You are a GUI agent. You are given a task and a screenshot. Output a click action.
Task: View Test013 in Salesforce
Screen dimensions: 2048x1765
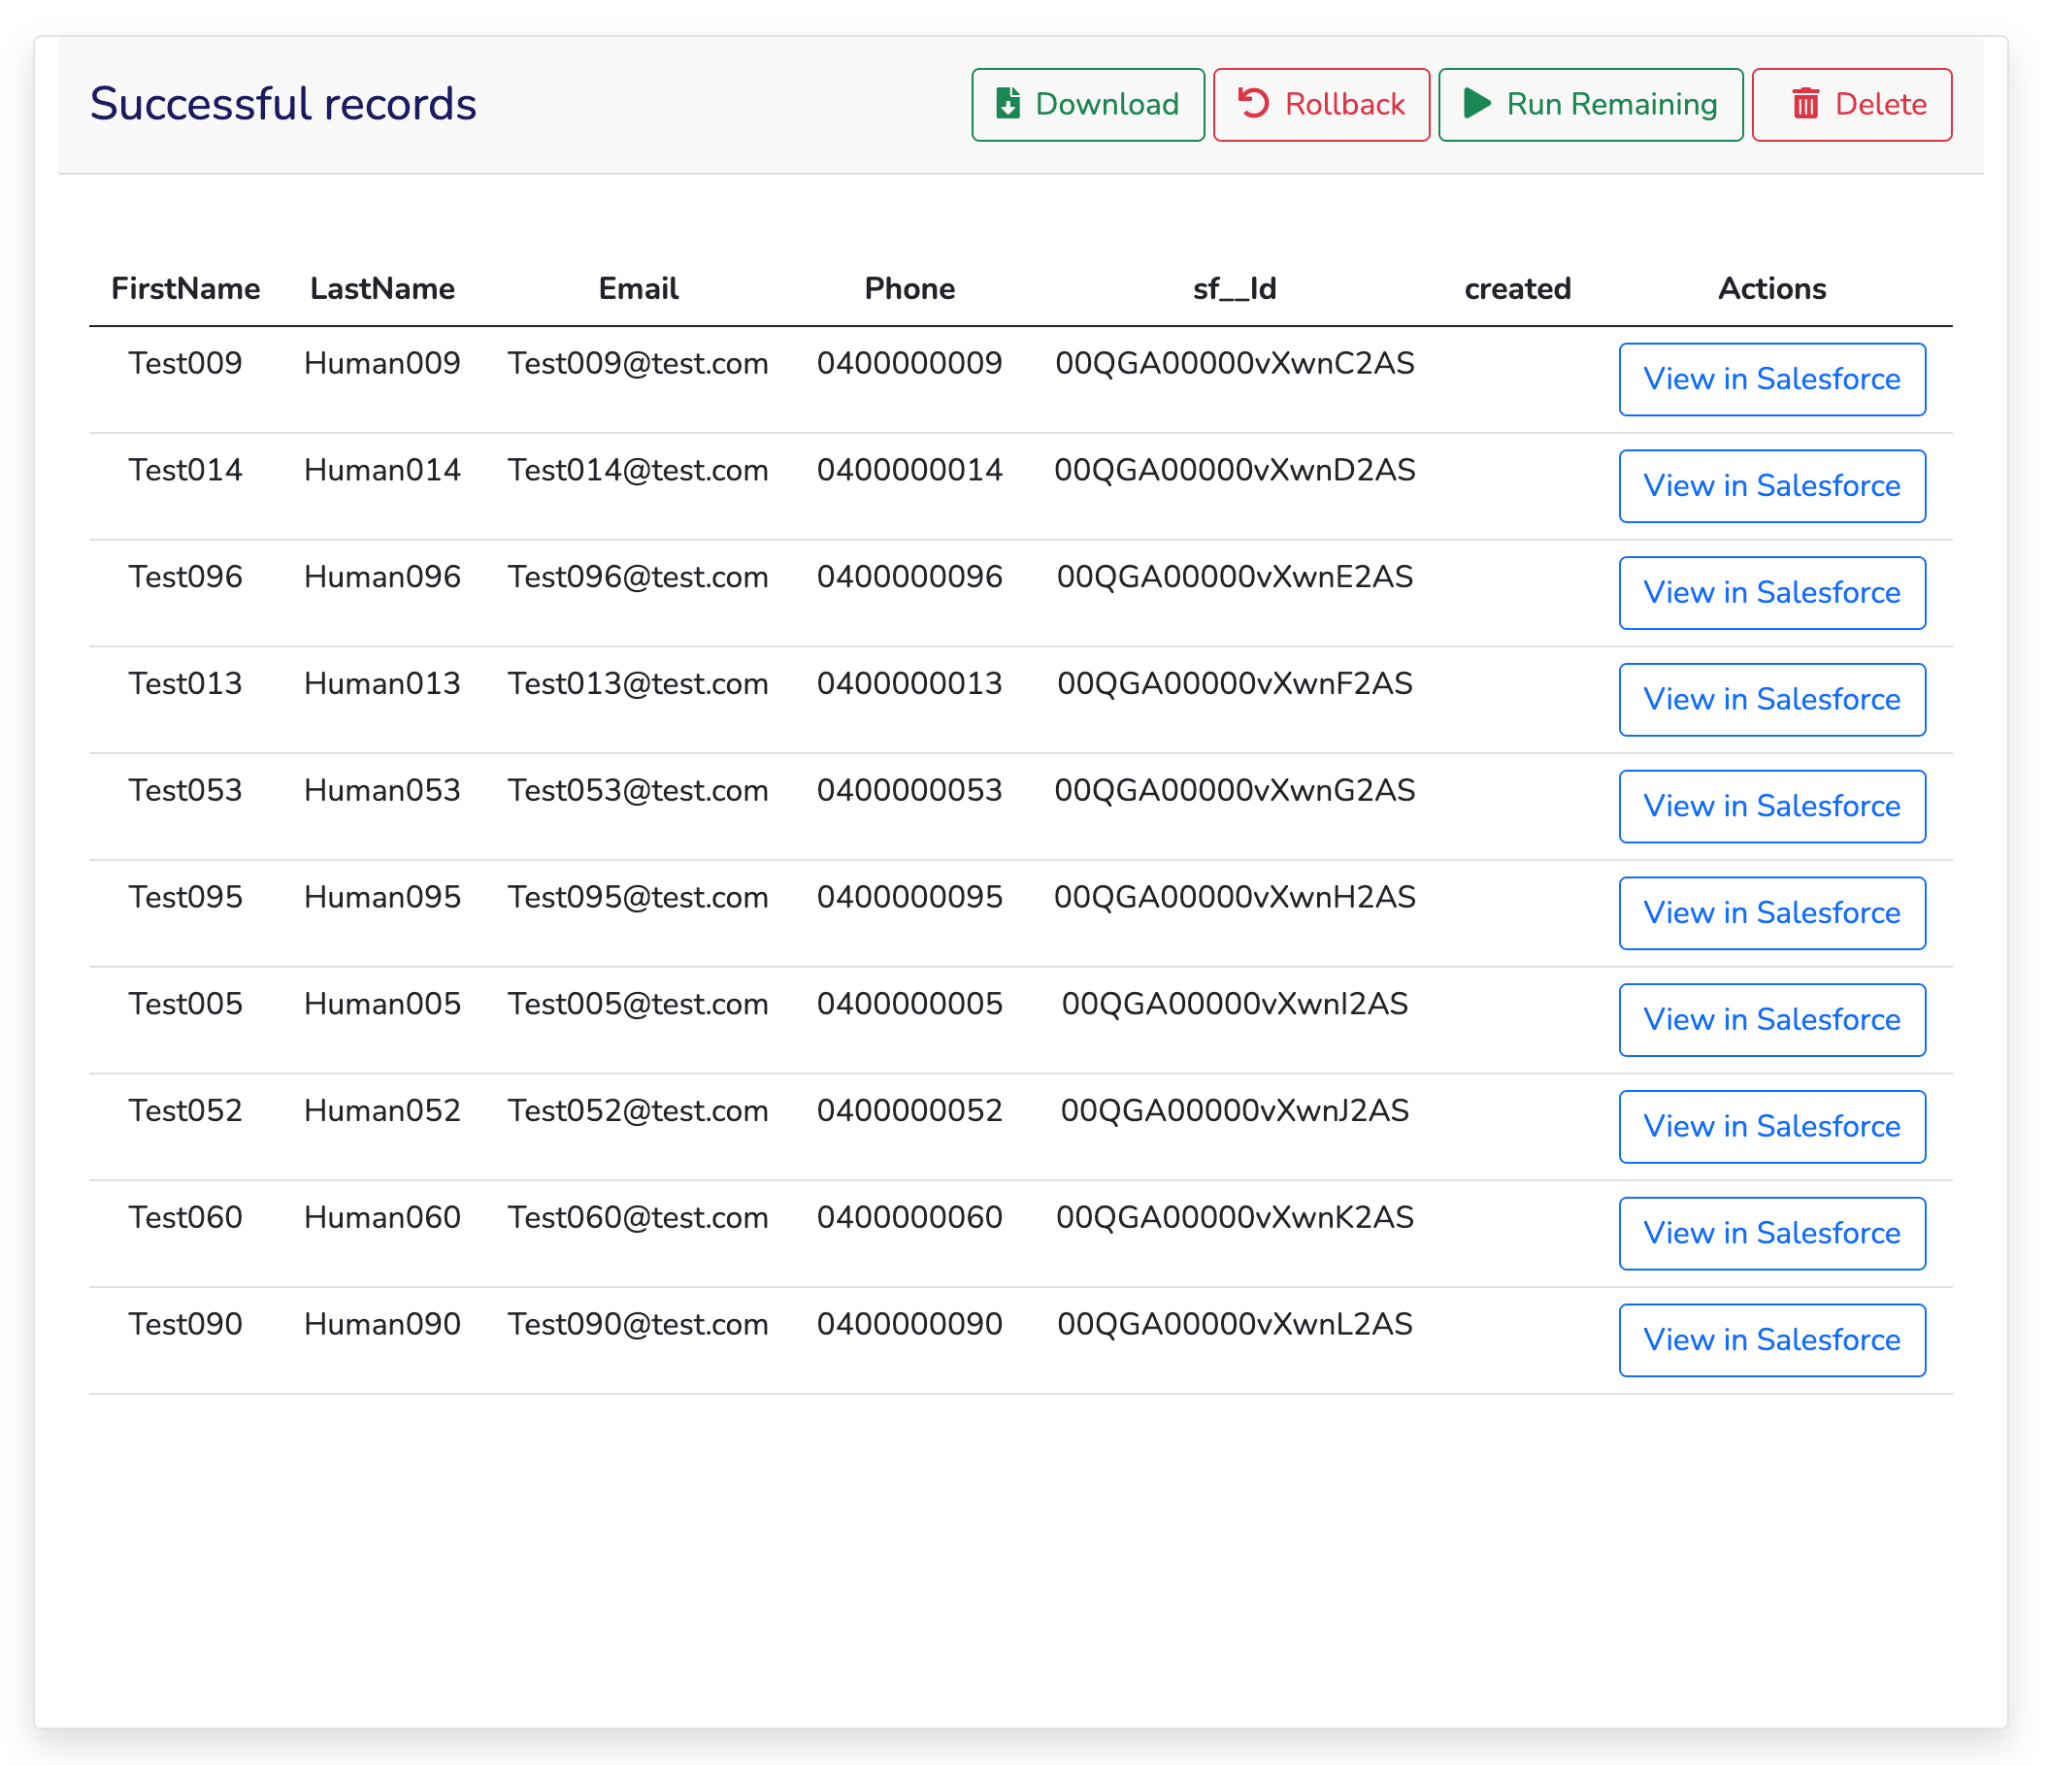(1772, 699)
